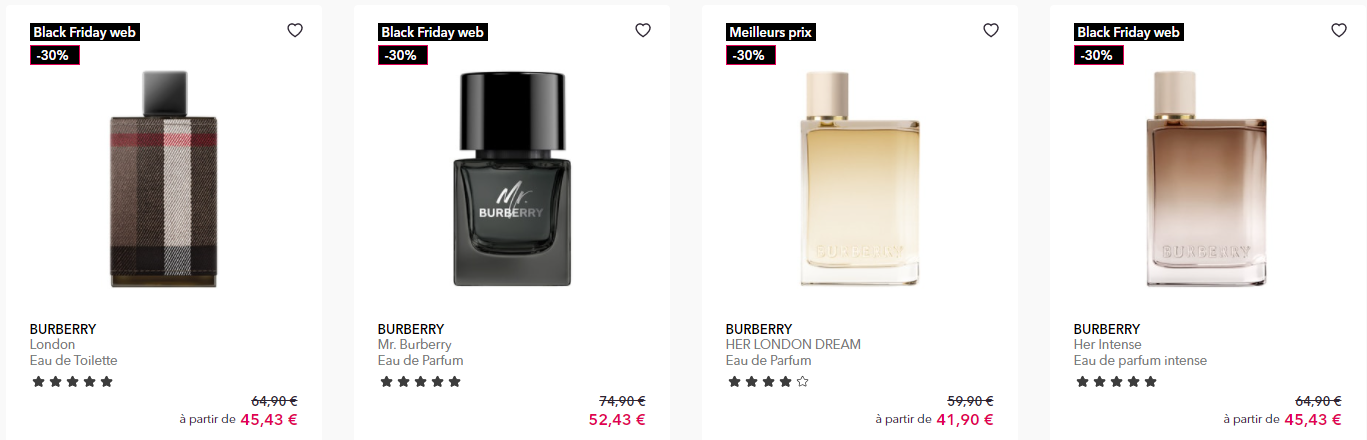The image size is (1367, 440).
Task: Click four-star rating for HER LONDON DREAM
Action: [x=768, y=381]
